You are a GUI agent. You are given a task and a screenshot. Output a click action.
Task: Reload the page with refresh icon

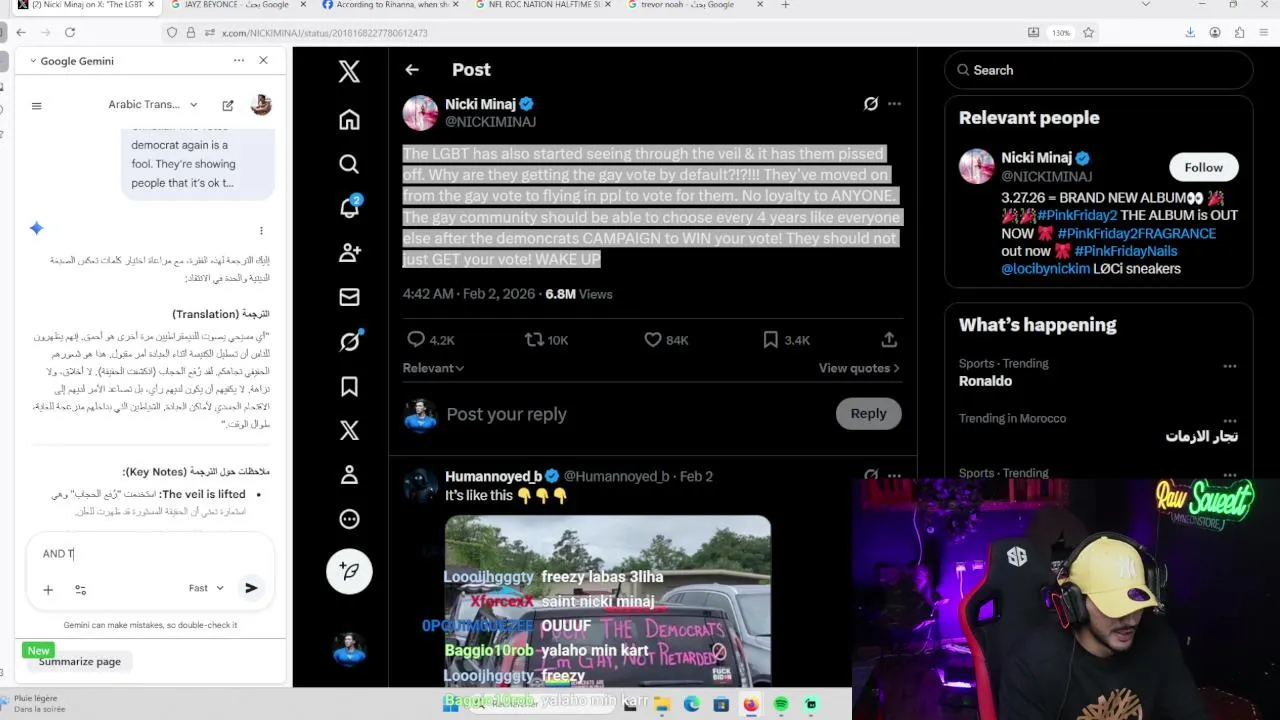tap(69, 33)
